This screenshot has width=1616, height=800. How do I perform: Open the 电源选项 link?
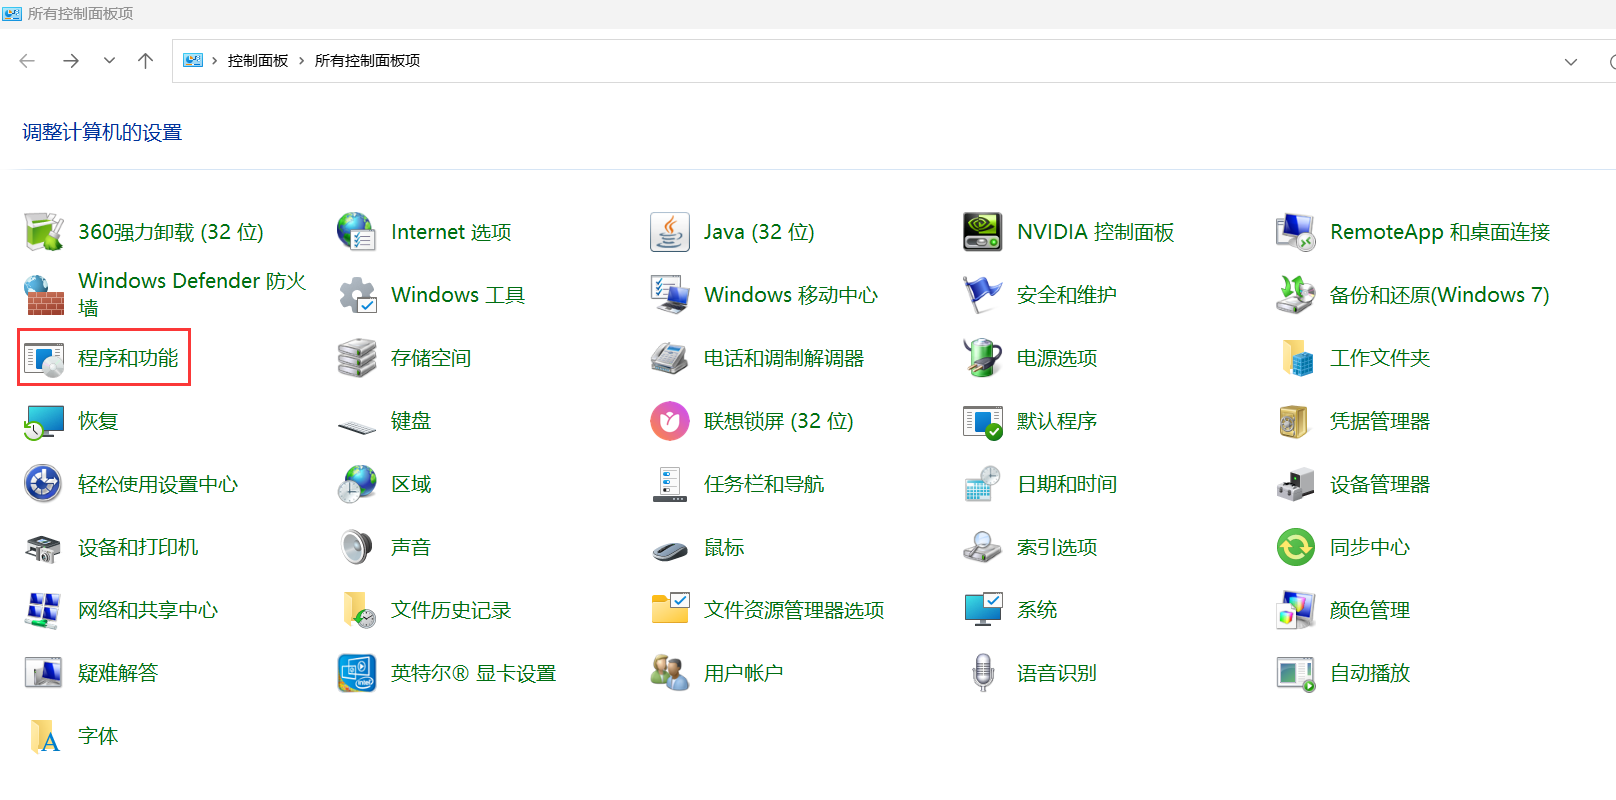click(x=1056, y=358)
